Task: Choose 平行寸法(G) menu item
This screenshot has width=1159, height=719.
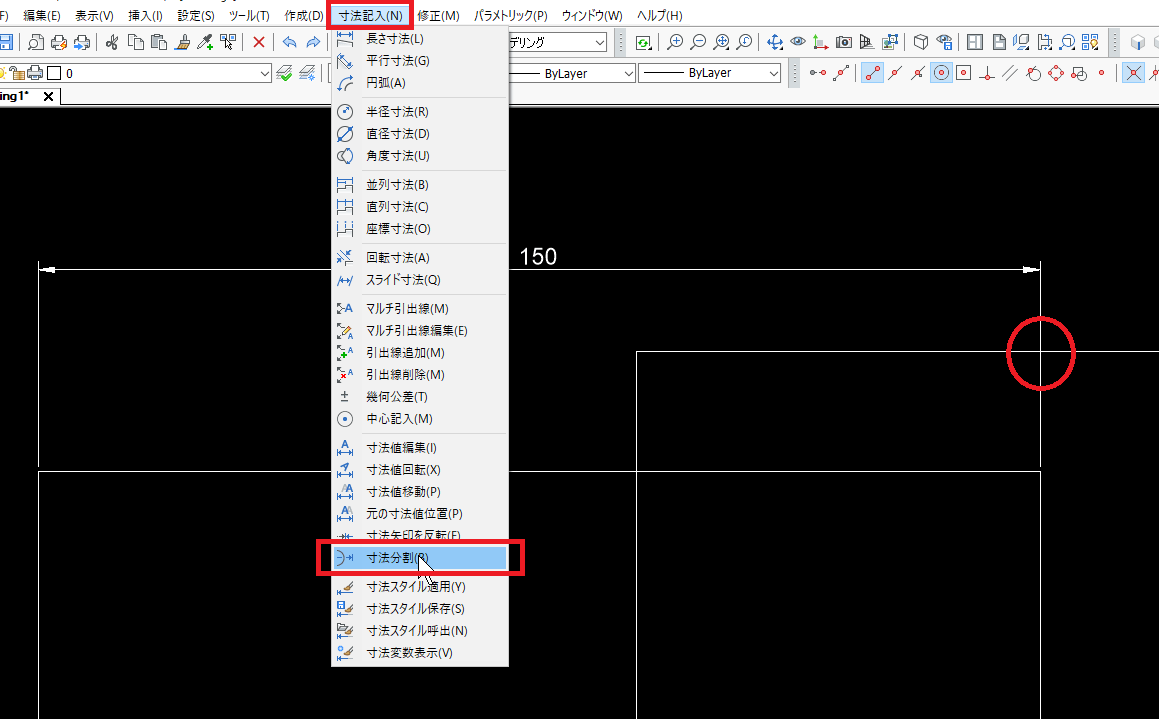Action: pyautogui.click(x=420, y=61)
